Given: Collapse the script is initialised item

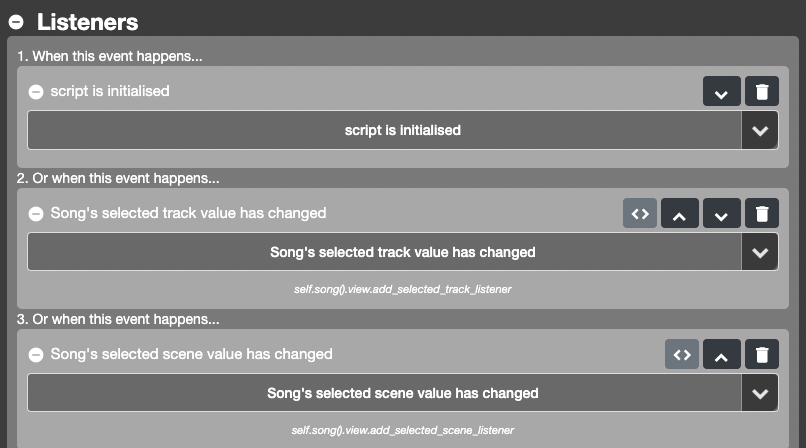Looking at the screenshot, I should coord(36,91).
